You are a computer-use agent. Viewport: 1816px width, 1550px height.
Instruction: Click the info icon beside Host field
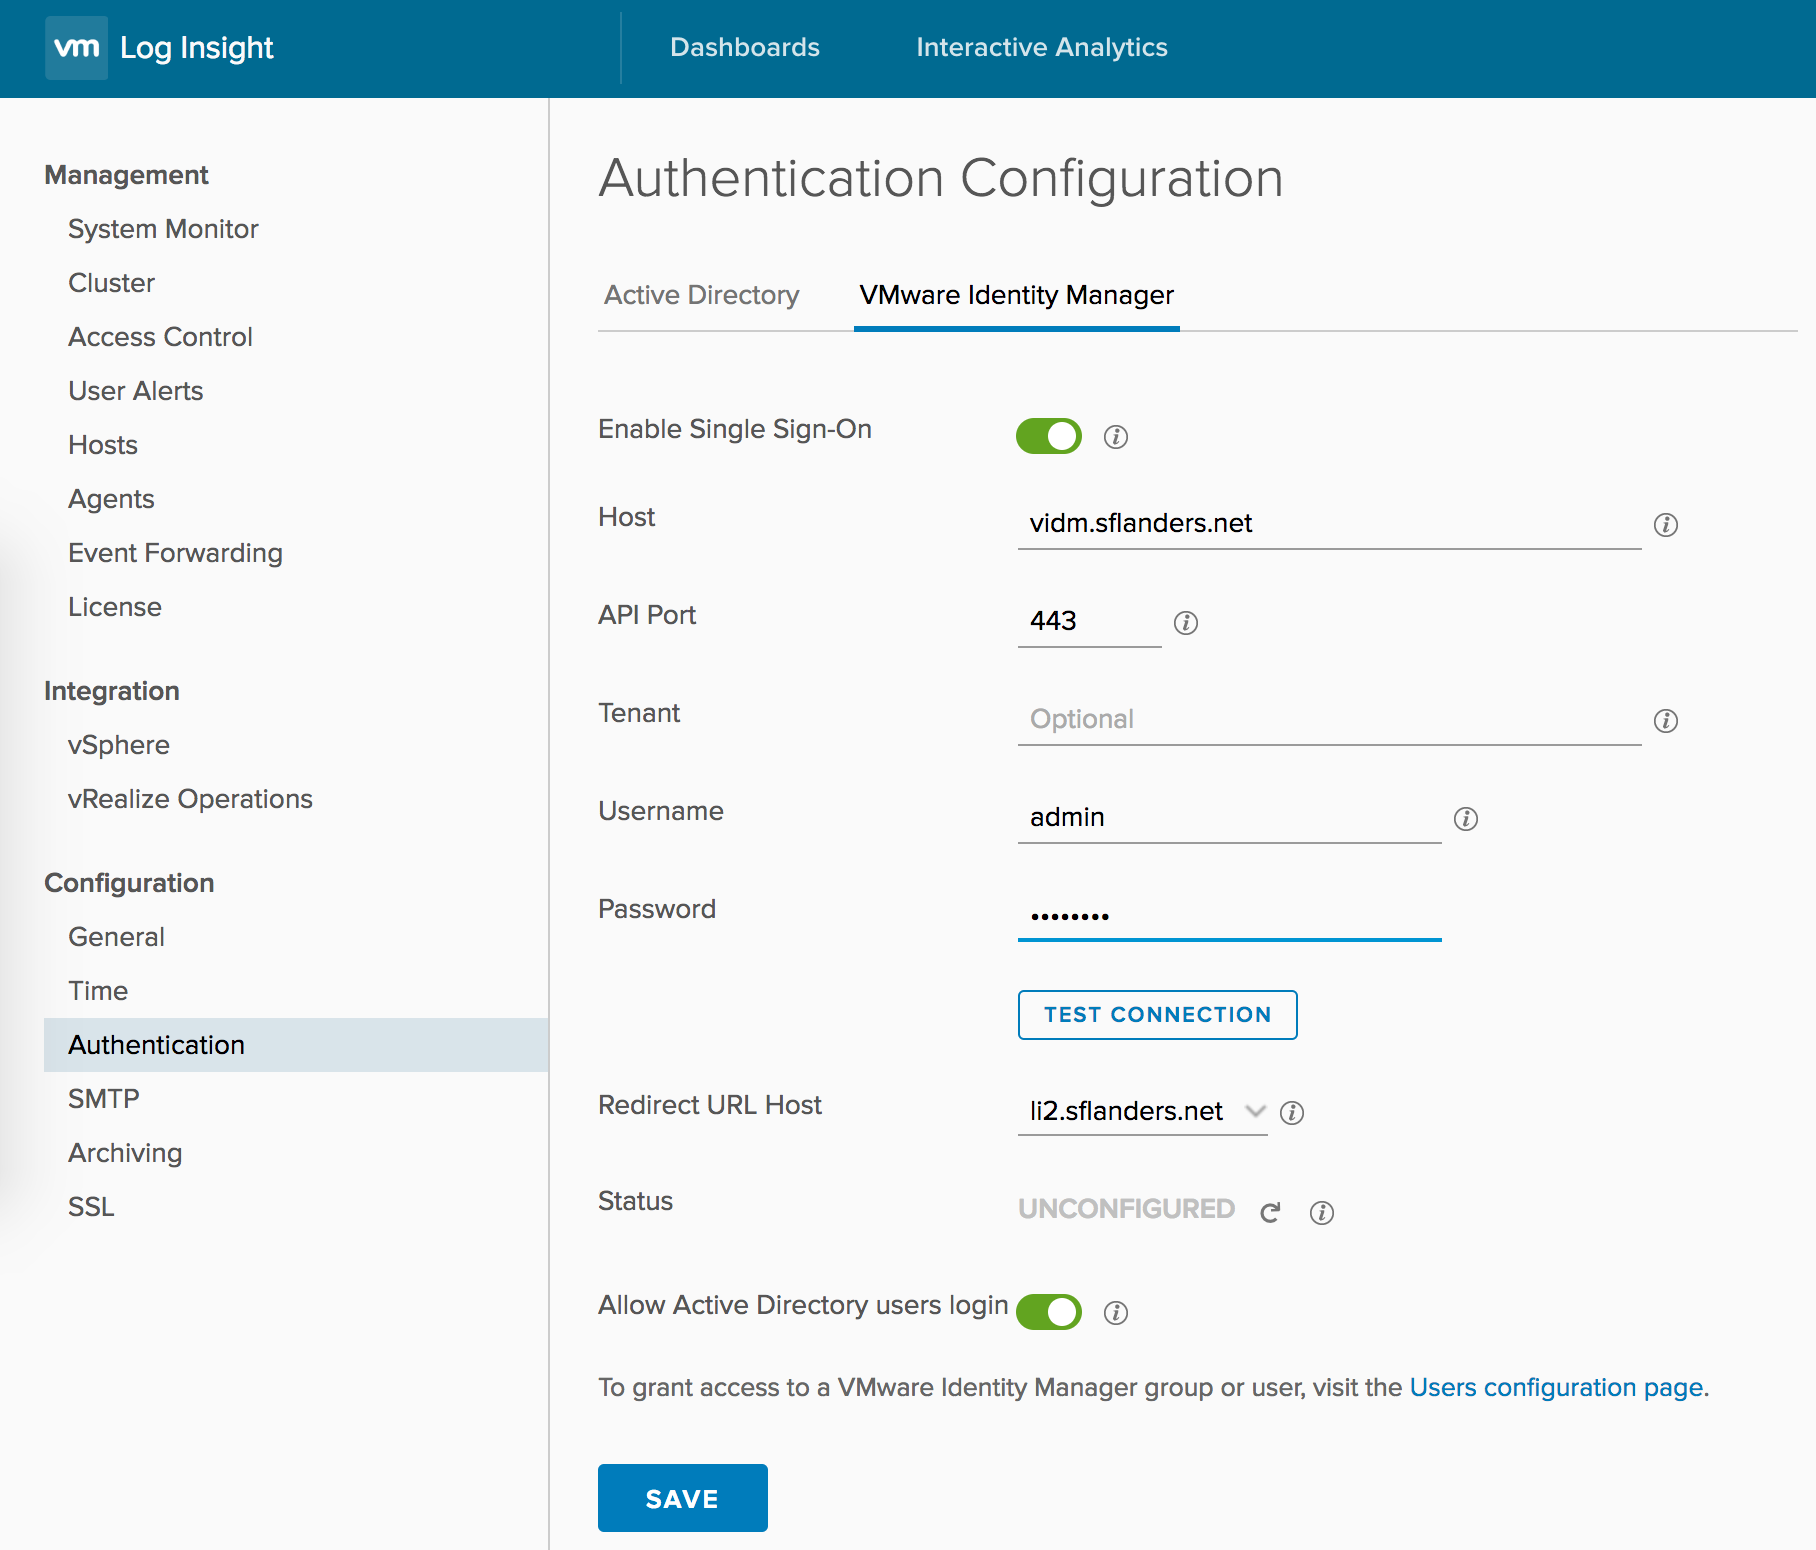(x=1665, y=525)
